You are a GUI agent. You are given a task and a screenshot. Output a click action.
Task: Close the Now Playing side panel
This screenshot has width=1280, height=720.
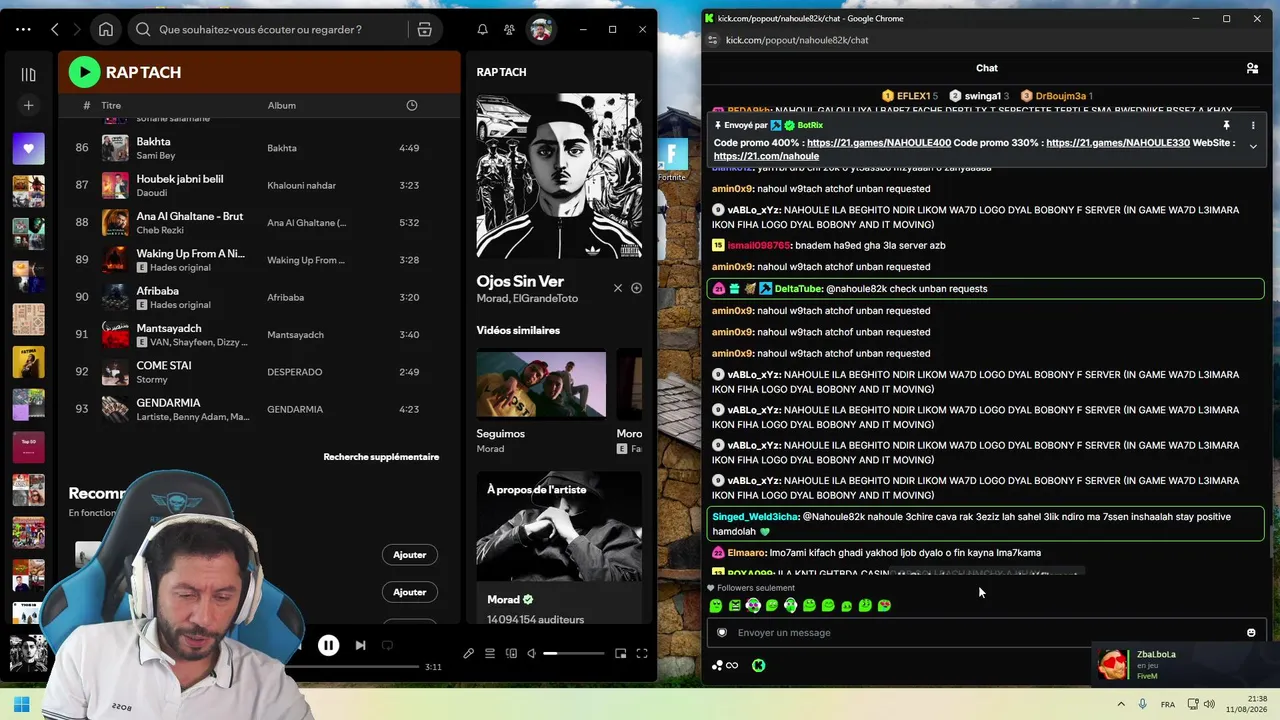pos(618,288)
